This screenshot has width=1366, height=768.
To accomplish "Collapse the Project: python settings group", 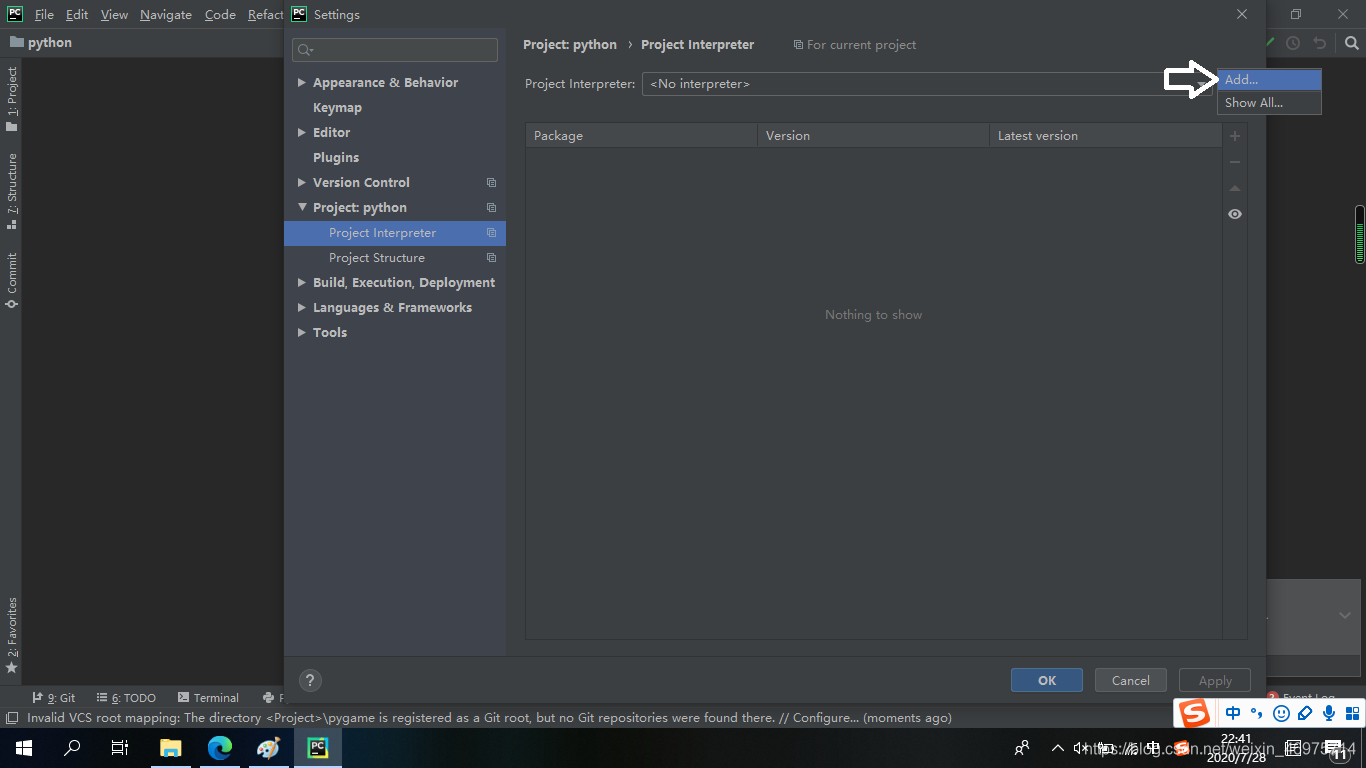I will 302,207.
